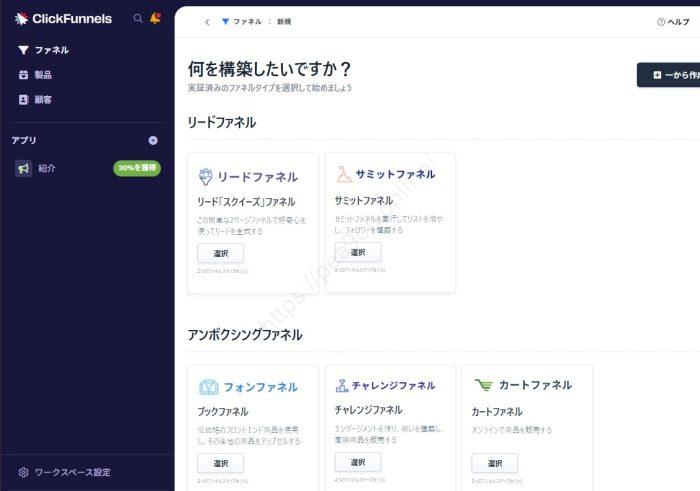Image resolution: width=700 pixels, height=491 pixels.
Task: Select the リード「スクイーズ」ファネル 選択 button
Action: (220, 253)
